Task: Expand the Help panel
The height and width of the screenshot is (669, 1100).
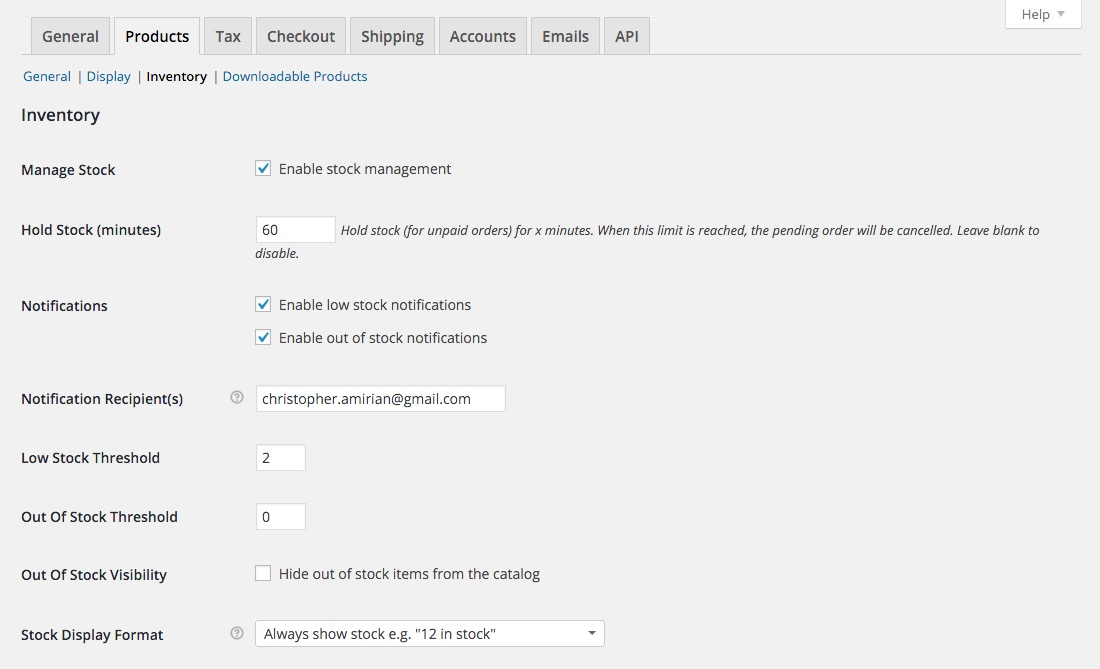Action: pyautogui.click(x=1043, y=14)
